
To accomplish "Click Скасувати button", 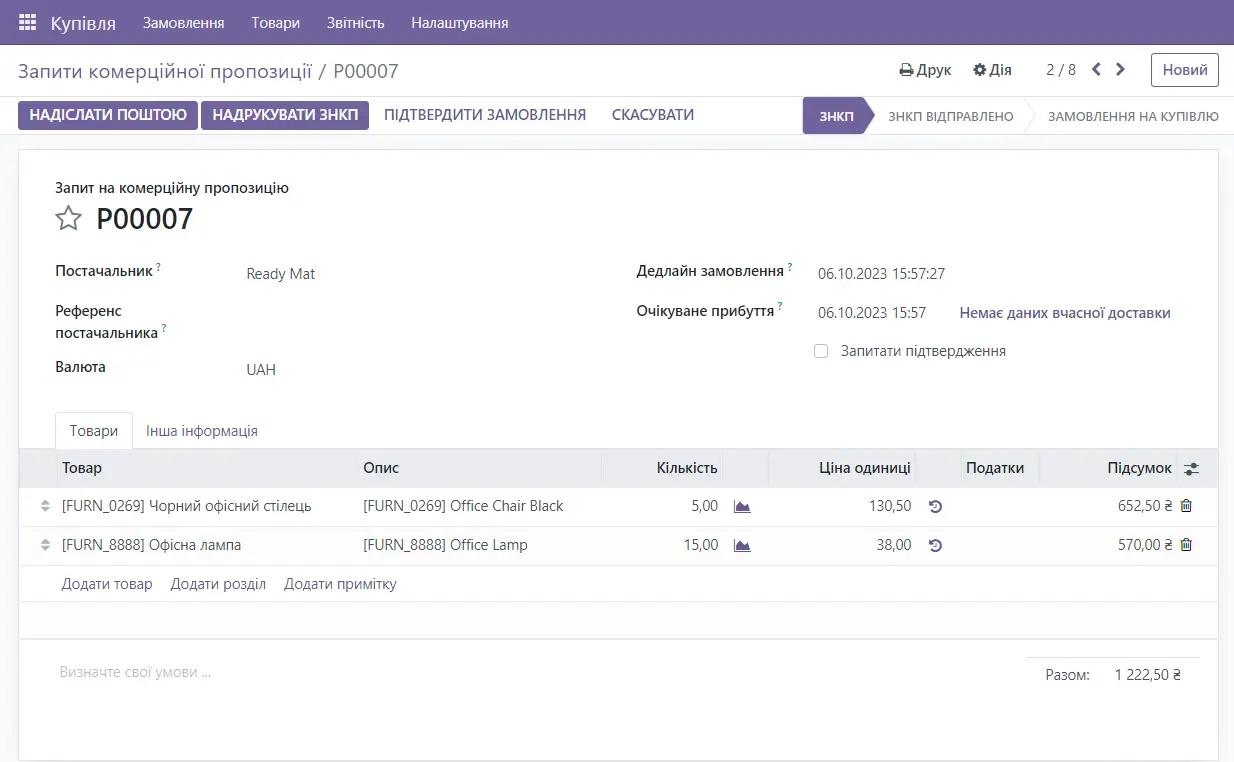I will click(x=653, y=115).
